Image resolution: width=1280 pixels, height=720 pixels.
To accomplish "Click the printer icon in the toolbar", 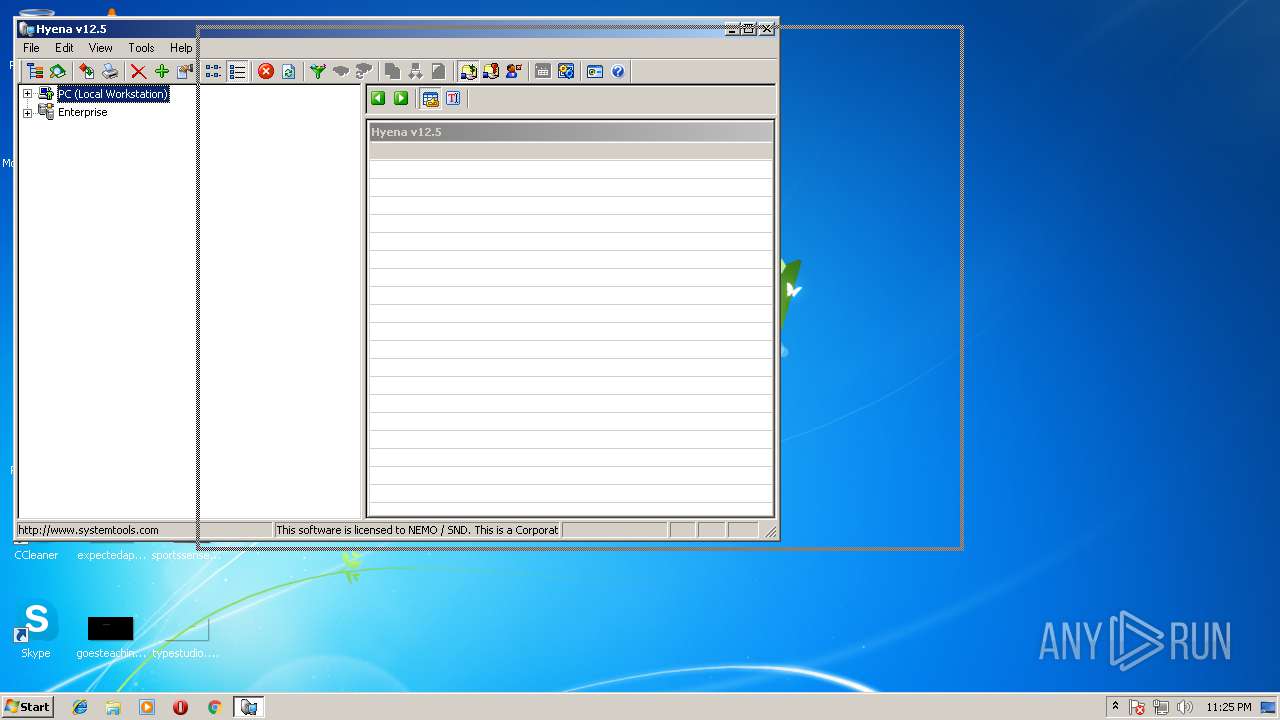I will click(110, 71).
